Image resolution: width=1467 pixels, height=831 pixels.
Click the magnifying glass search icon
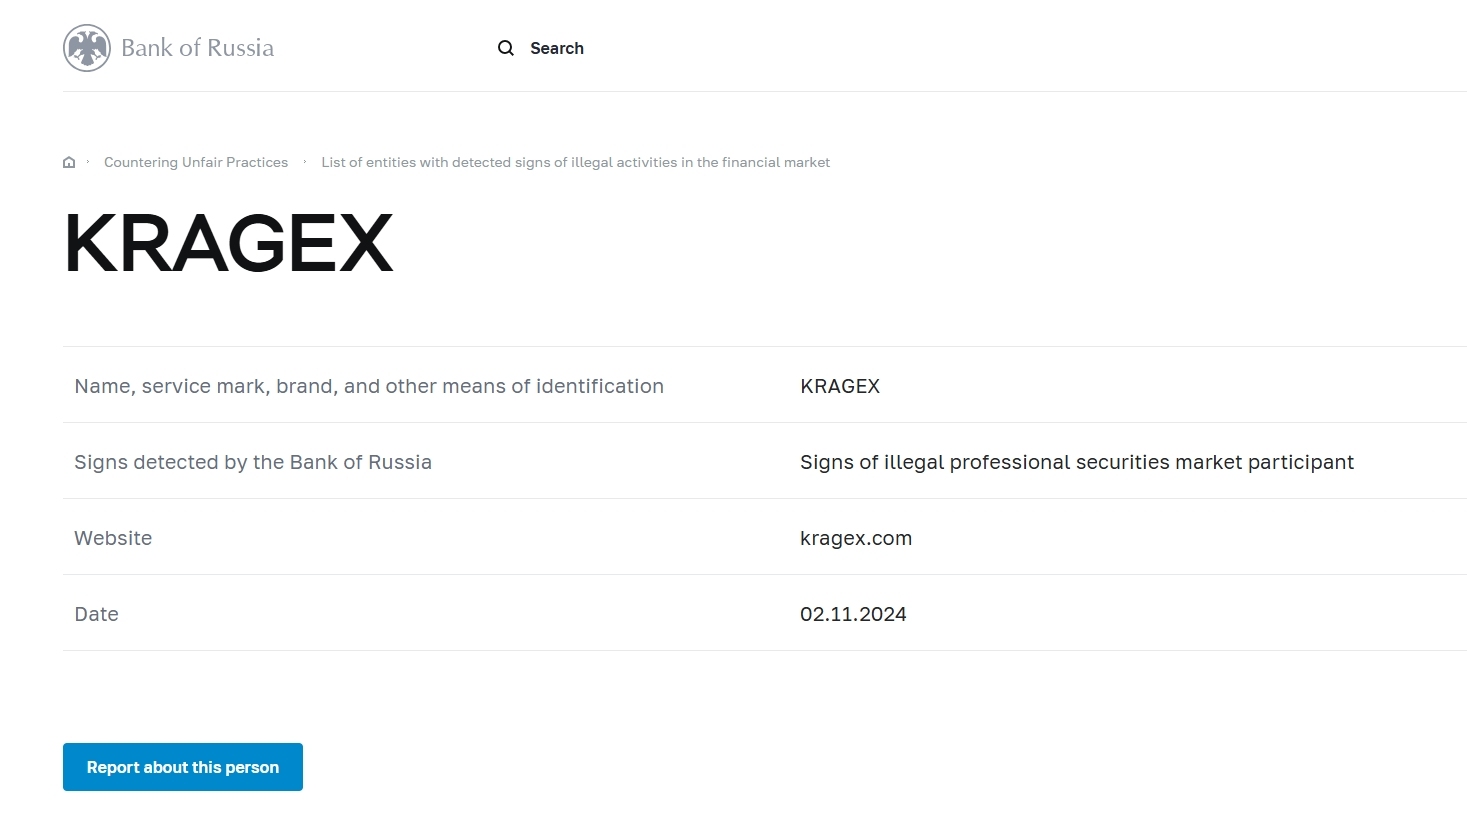pos(506,48)
